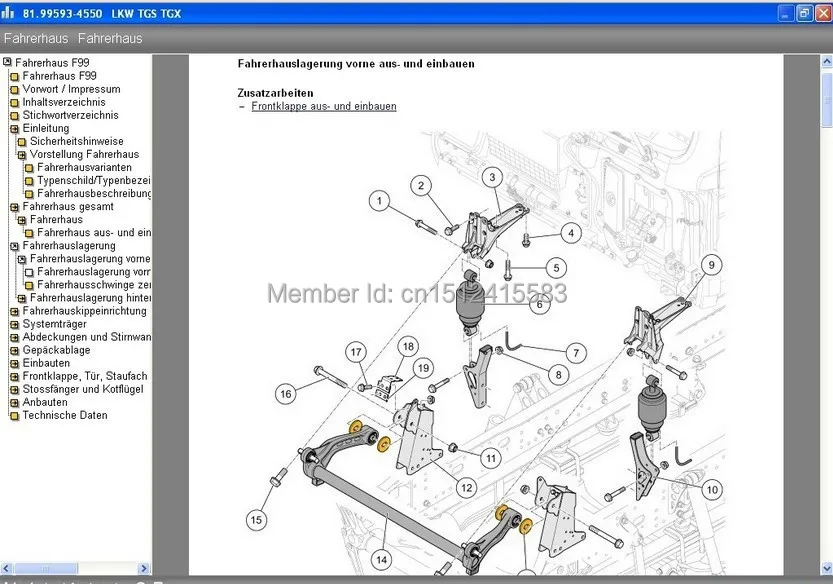Select Fahrerhausschwinge zerlegen entry
Viewport: 833px width, 584px height.
click(94, 285)
